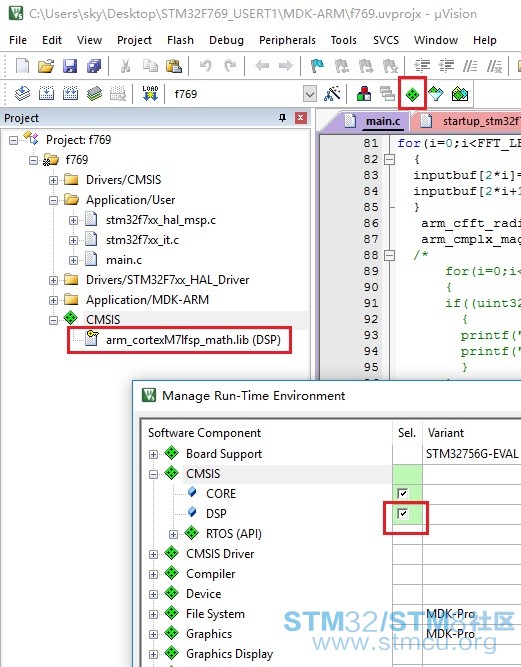Open the Flash menu
The height and width of the screenshot is (667, 521).
[180, 40]
